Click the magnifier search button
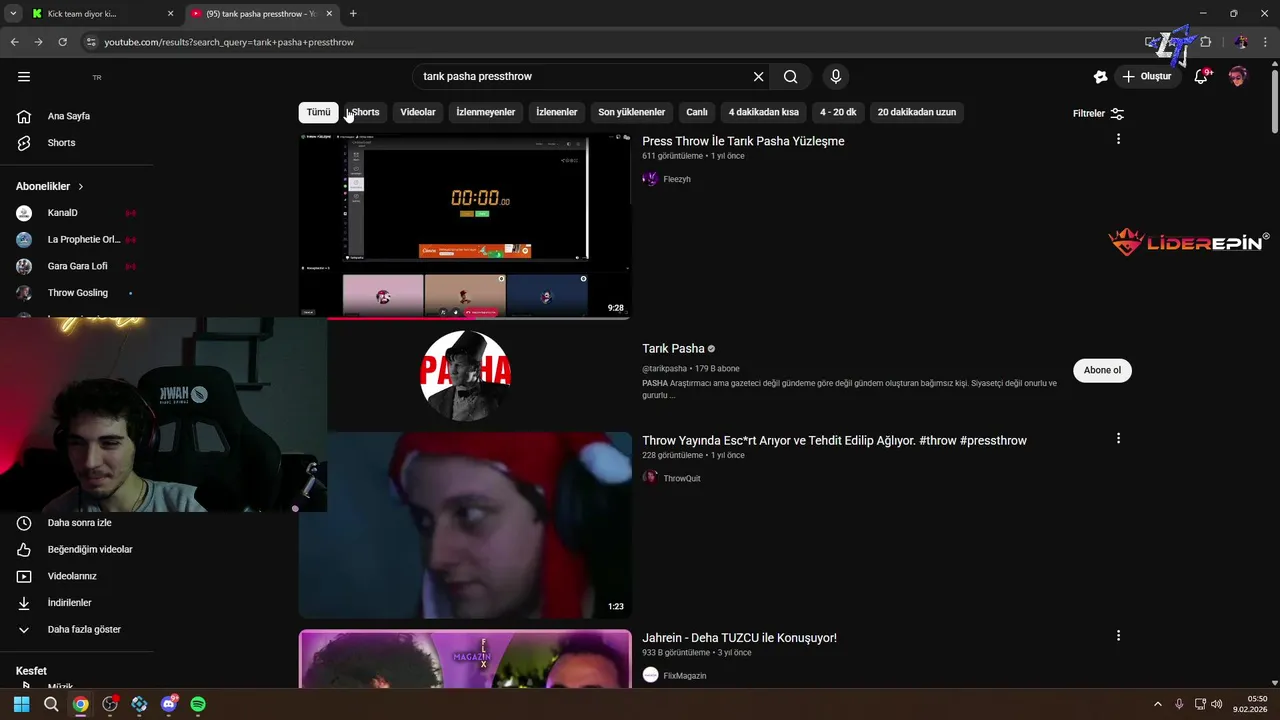1280x720 pixels. tap(791, 77)
